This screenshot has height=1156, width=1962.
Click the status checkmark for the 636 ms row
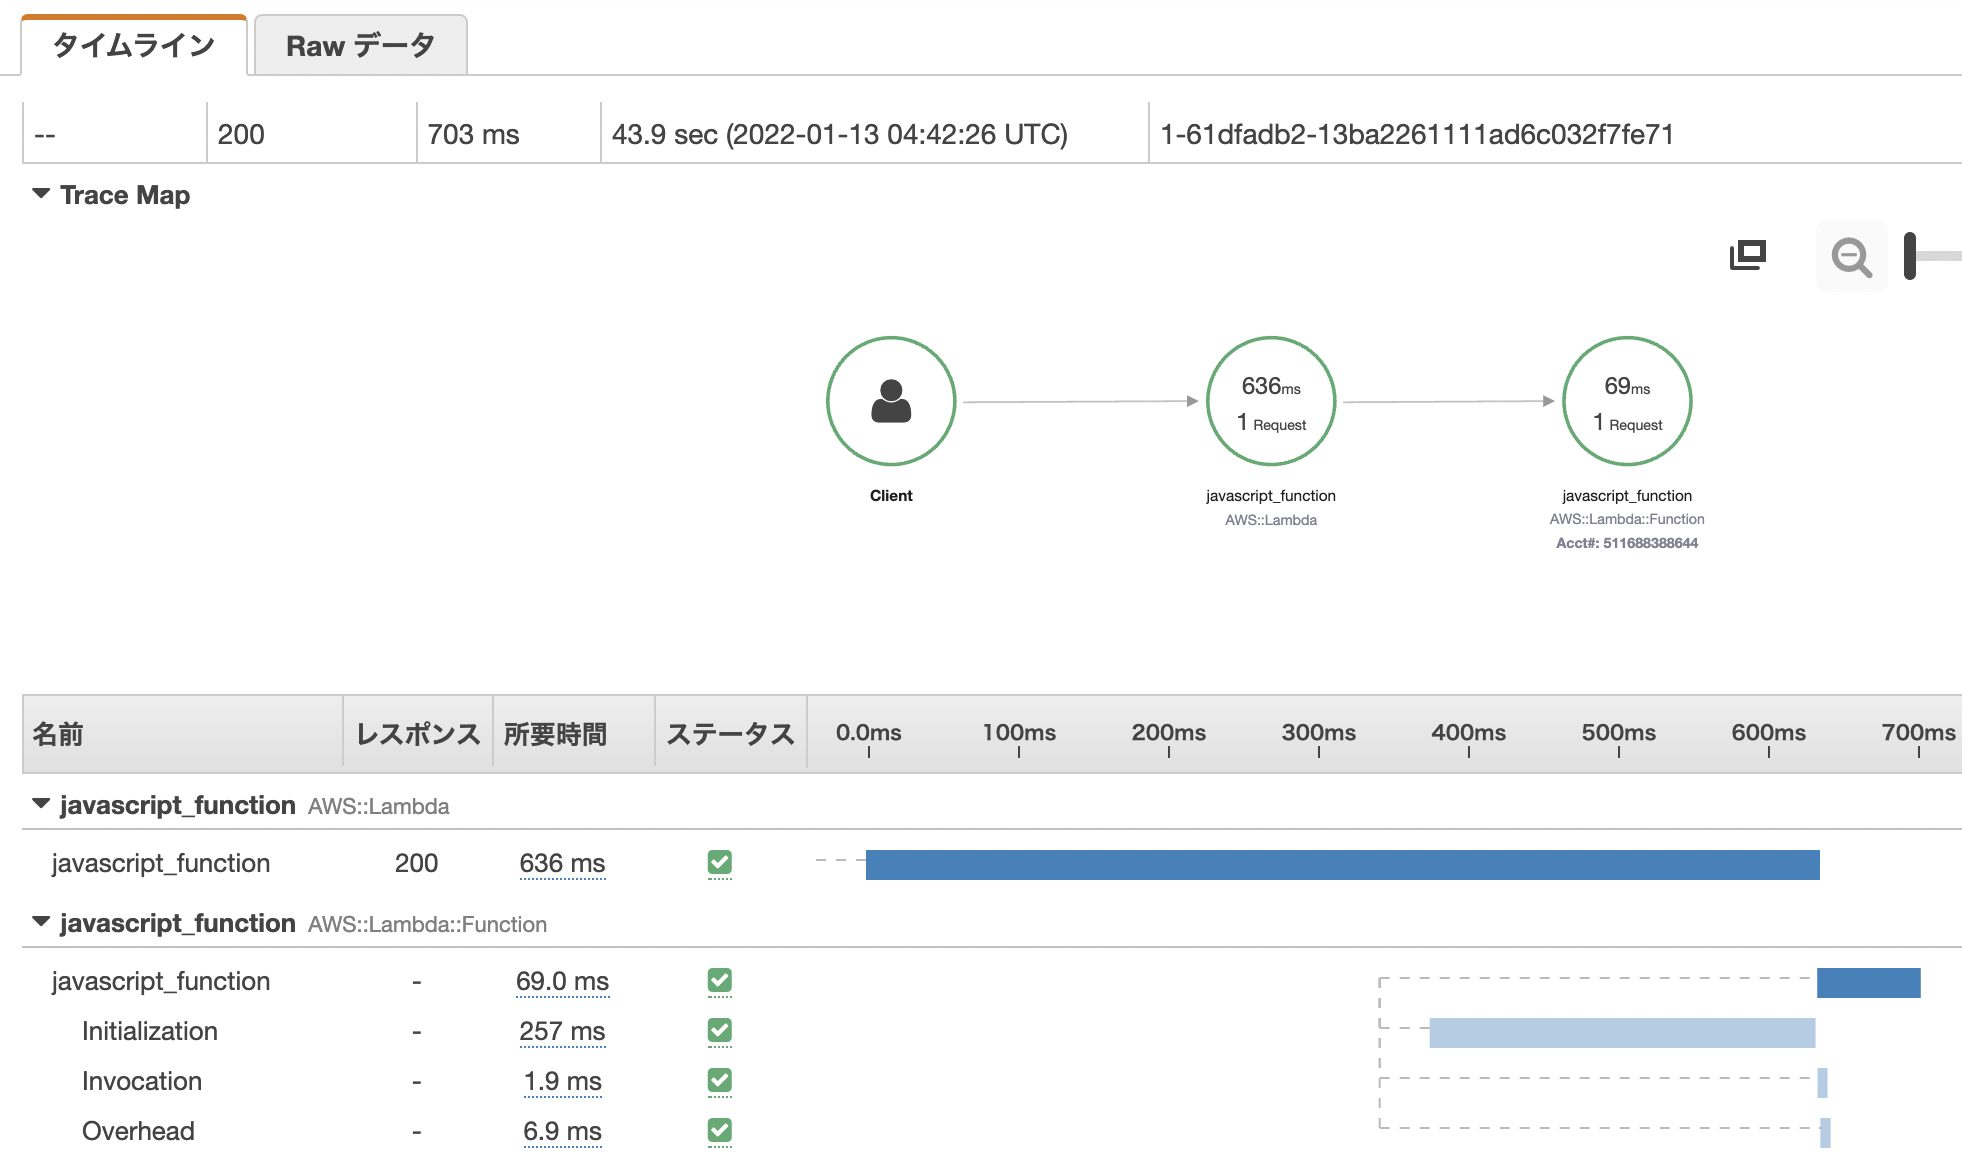click(x=719, y=862)
